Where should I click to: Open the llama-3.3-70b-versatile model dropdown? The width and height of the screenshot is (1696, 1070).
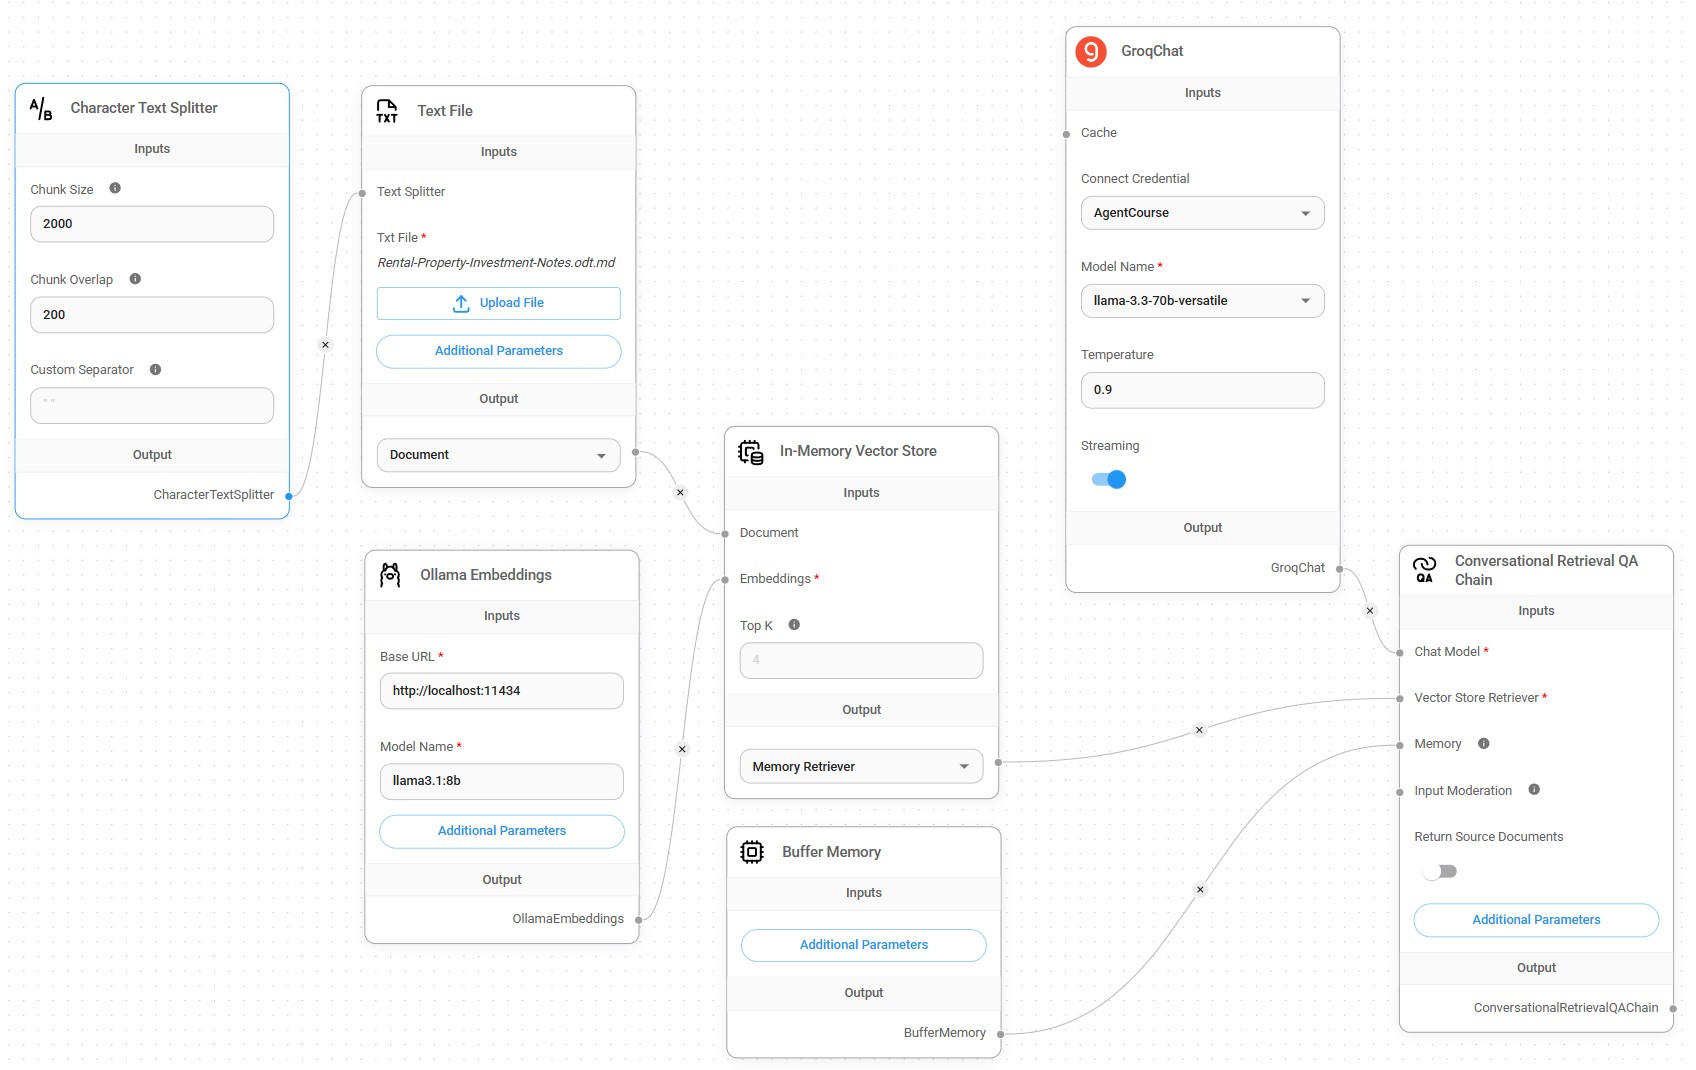[x=1202, y=301]
